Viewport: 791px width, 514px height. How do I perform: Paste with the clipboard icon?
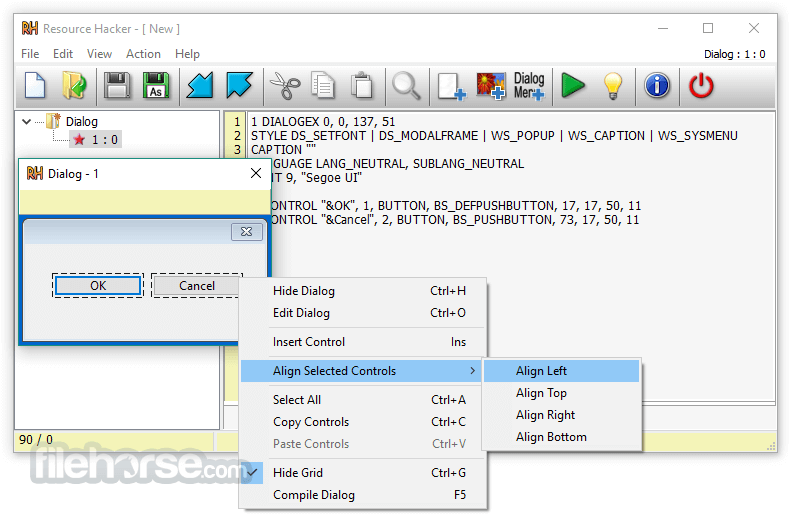(x=362, y=85)
